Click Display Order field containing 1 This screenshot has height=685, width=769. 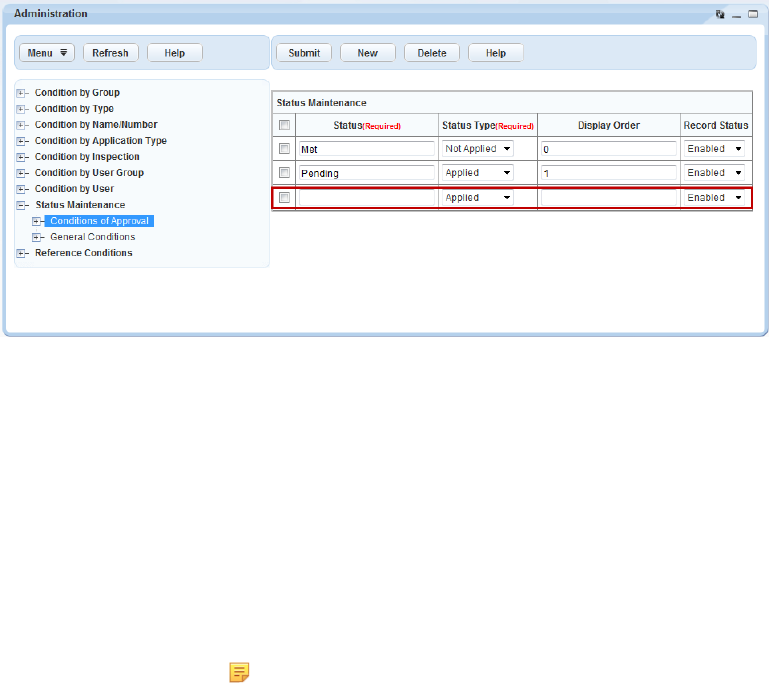point(609,173)
